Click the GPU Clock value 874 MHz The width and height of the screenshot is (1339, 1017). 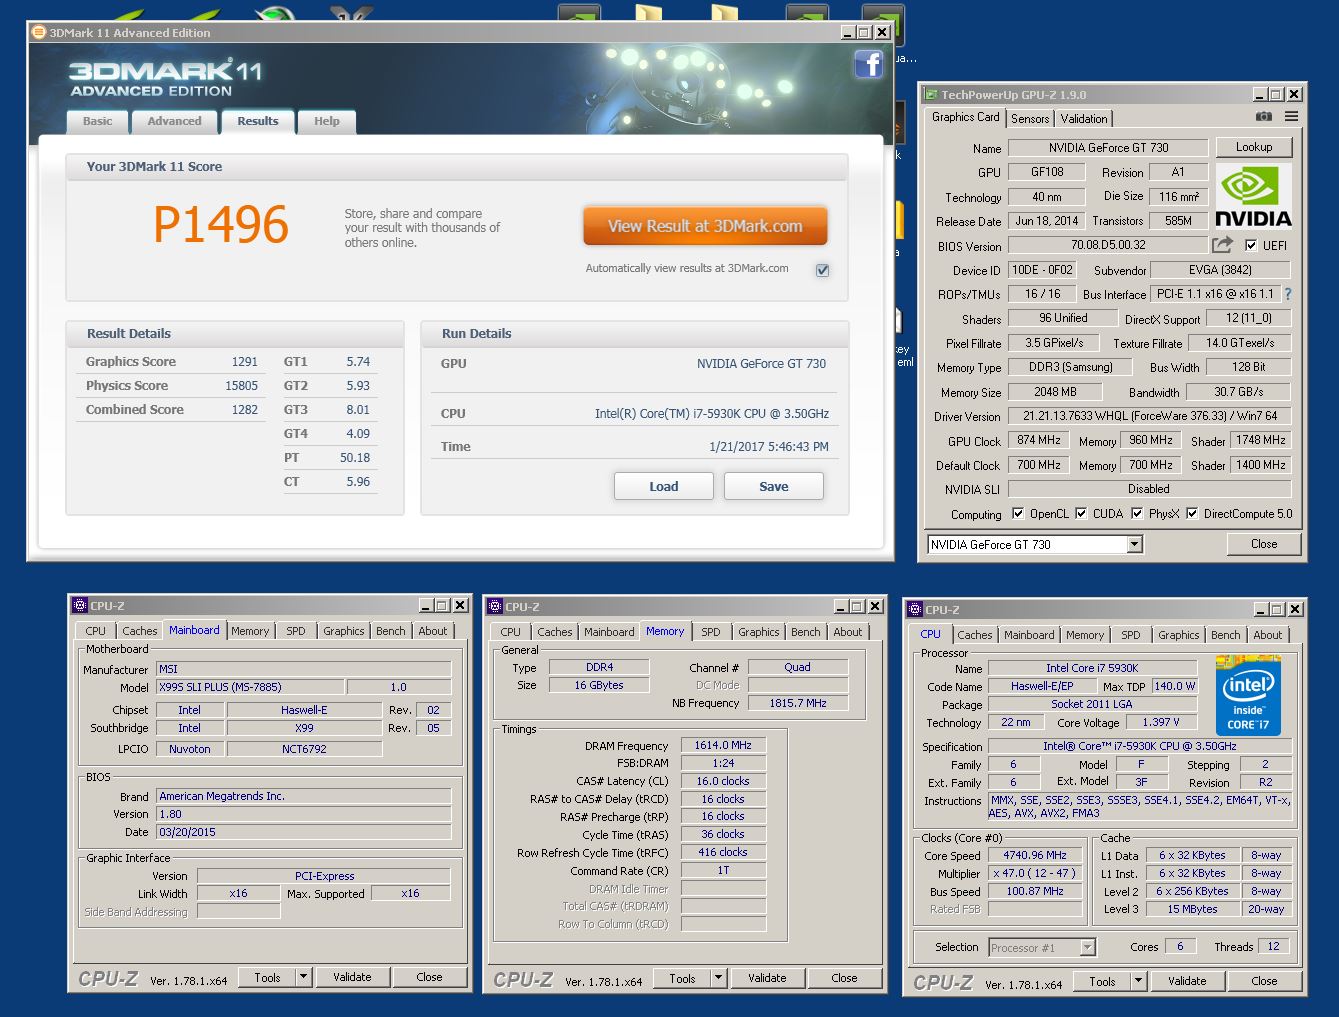pyautogui.click(x=1039, y=440)
